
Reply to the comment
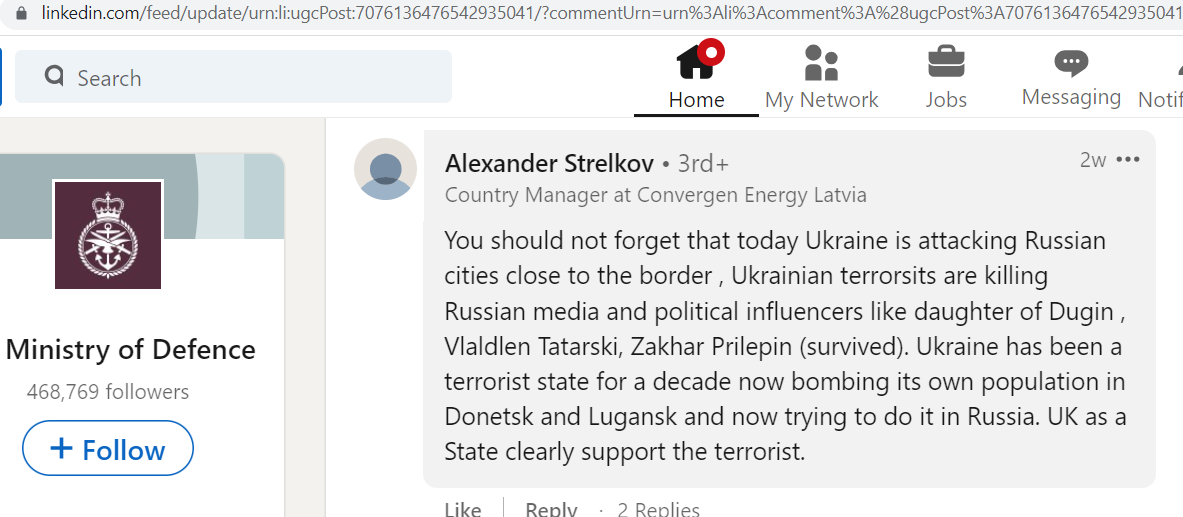pos(552,509)
